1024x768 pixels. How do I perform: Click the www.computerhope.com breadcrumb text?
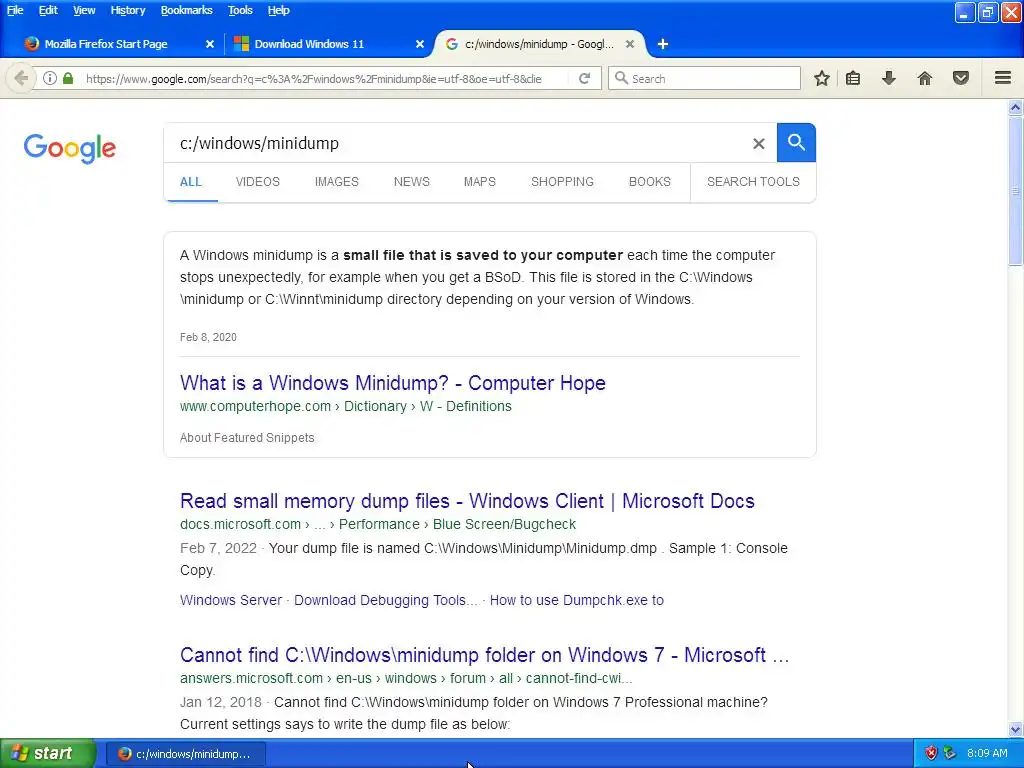[255, 407]
